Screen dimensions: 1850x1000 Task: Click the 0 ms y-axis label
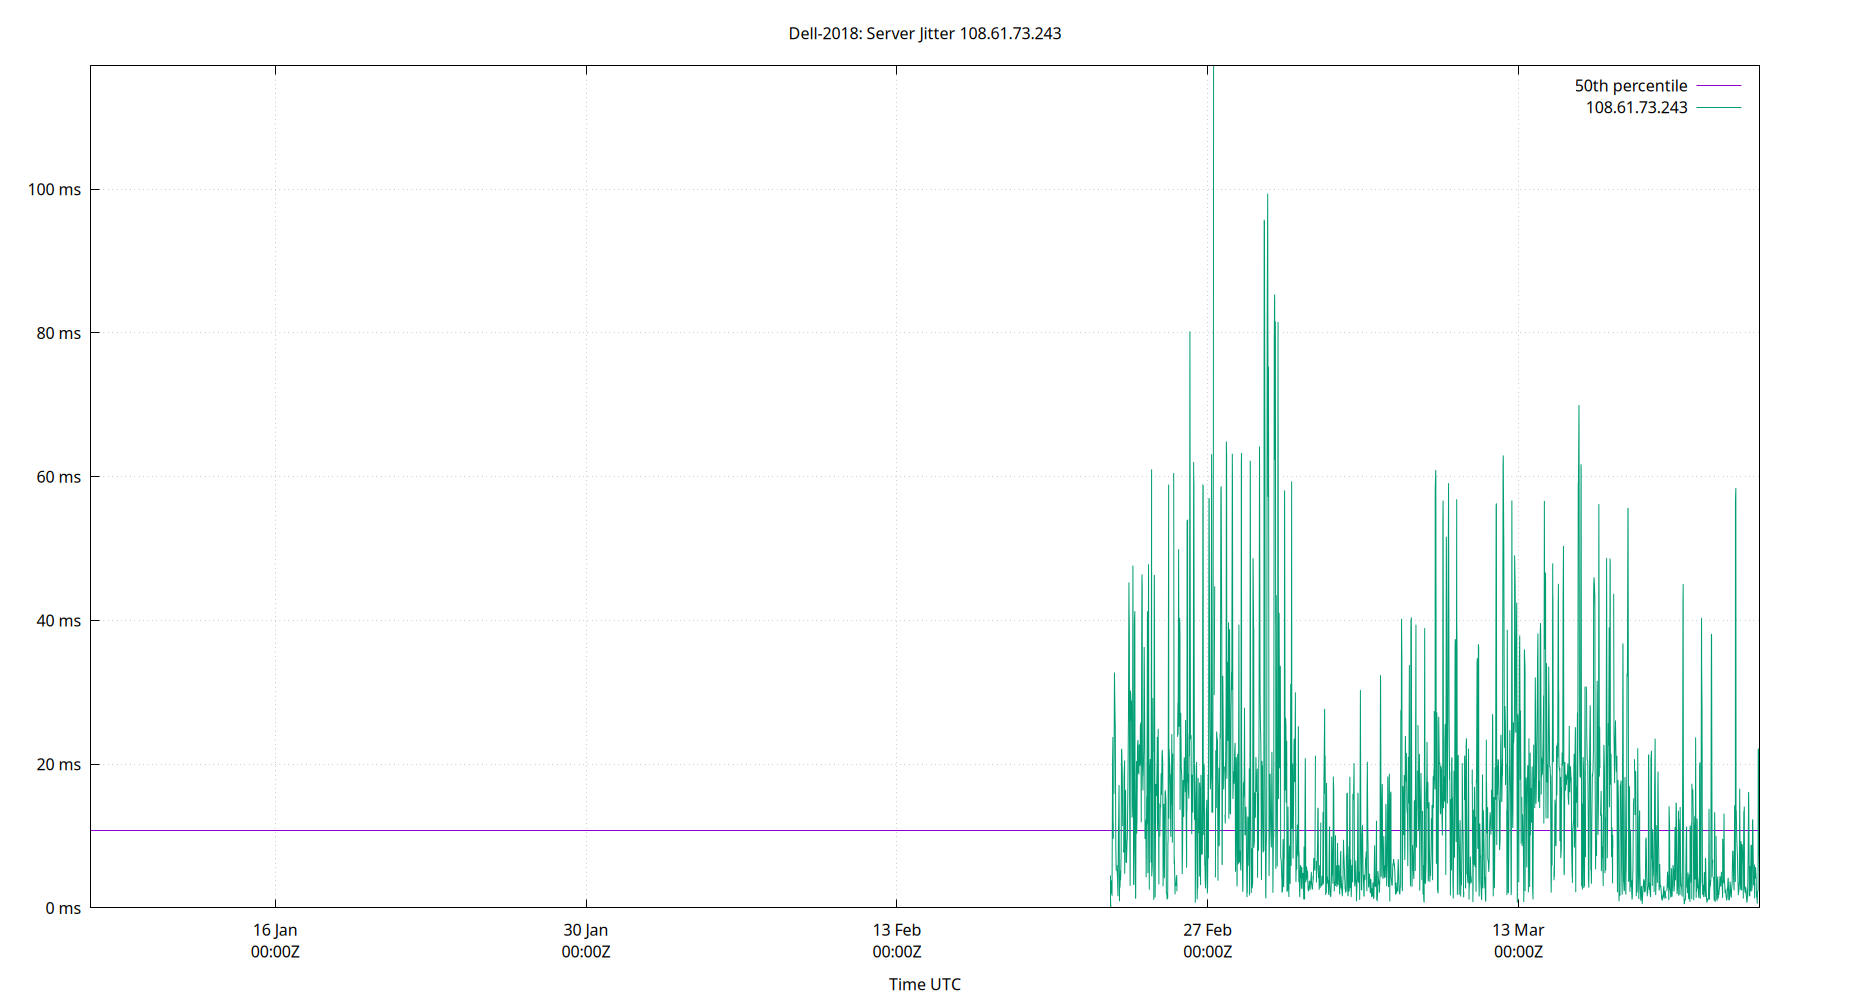point(62,908)
